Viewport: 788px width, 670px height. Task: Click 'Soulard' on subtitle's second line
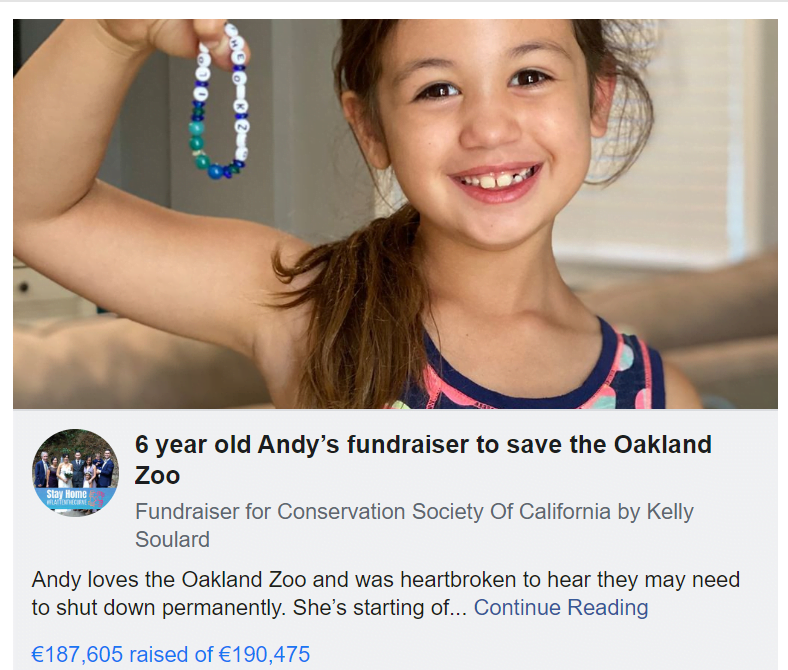172,540
